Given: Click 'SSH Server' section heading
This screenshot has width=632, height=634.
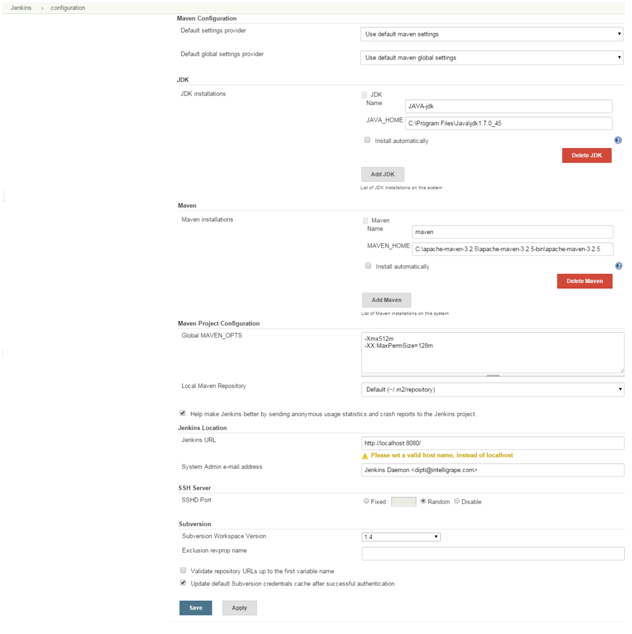Looking at the screenshot, I should click(194, 488).
